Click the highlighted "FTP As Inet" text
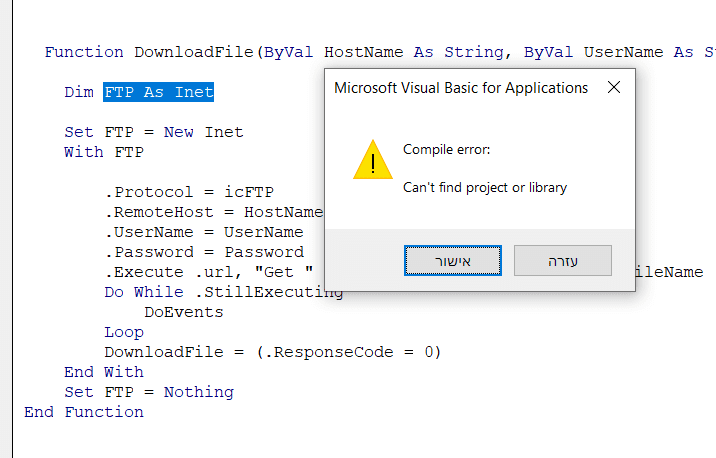The width and height of the screenshot is (716, 458). coord(159,92)
